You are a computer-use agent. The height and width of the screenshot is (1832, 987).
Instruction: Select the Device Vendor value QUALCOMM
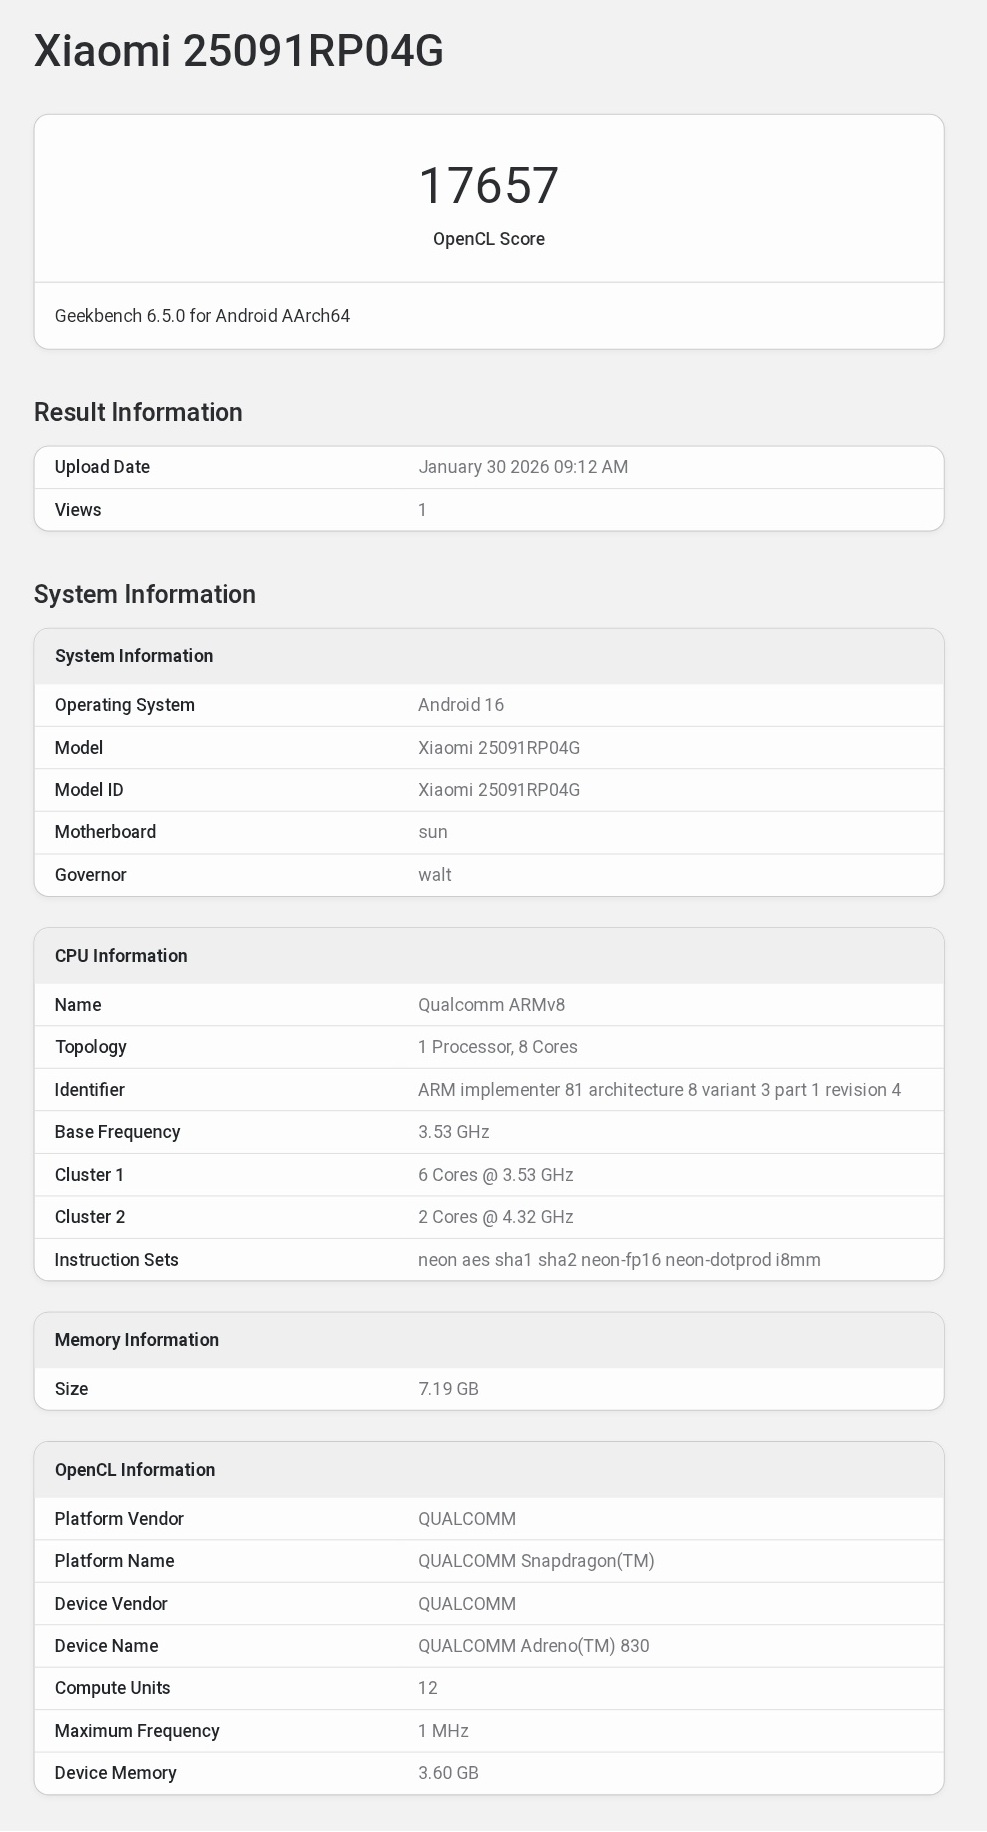pos(467,1604)
